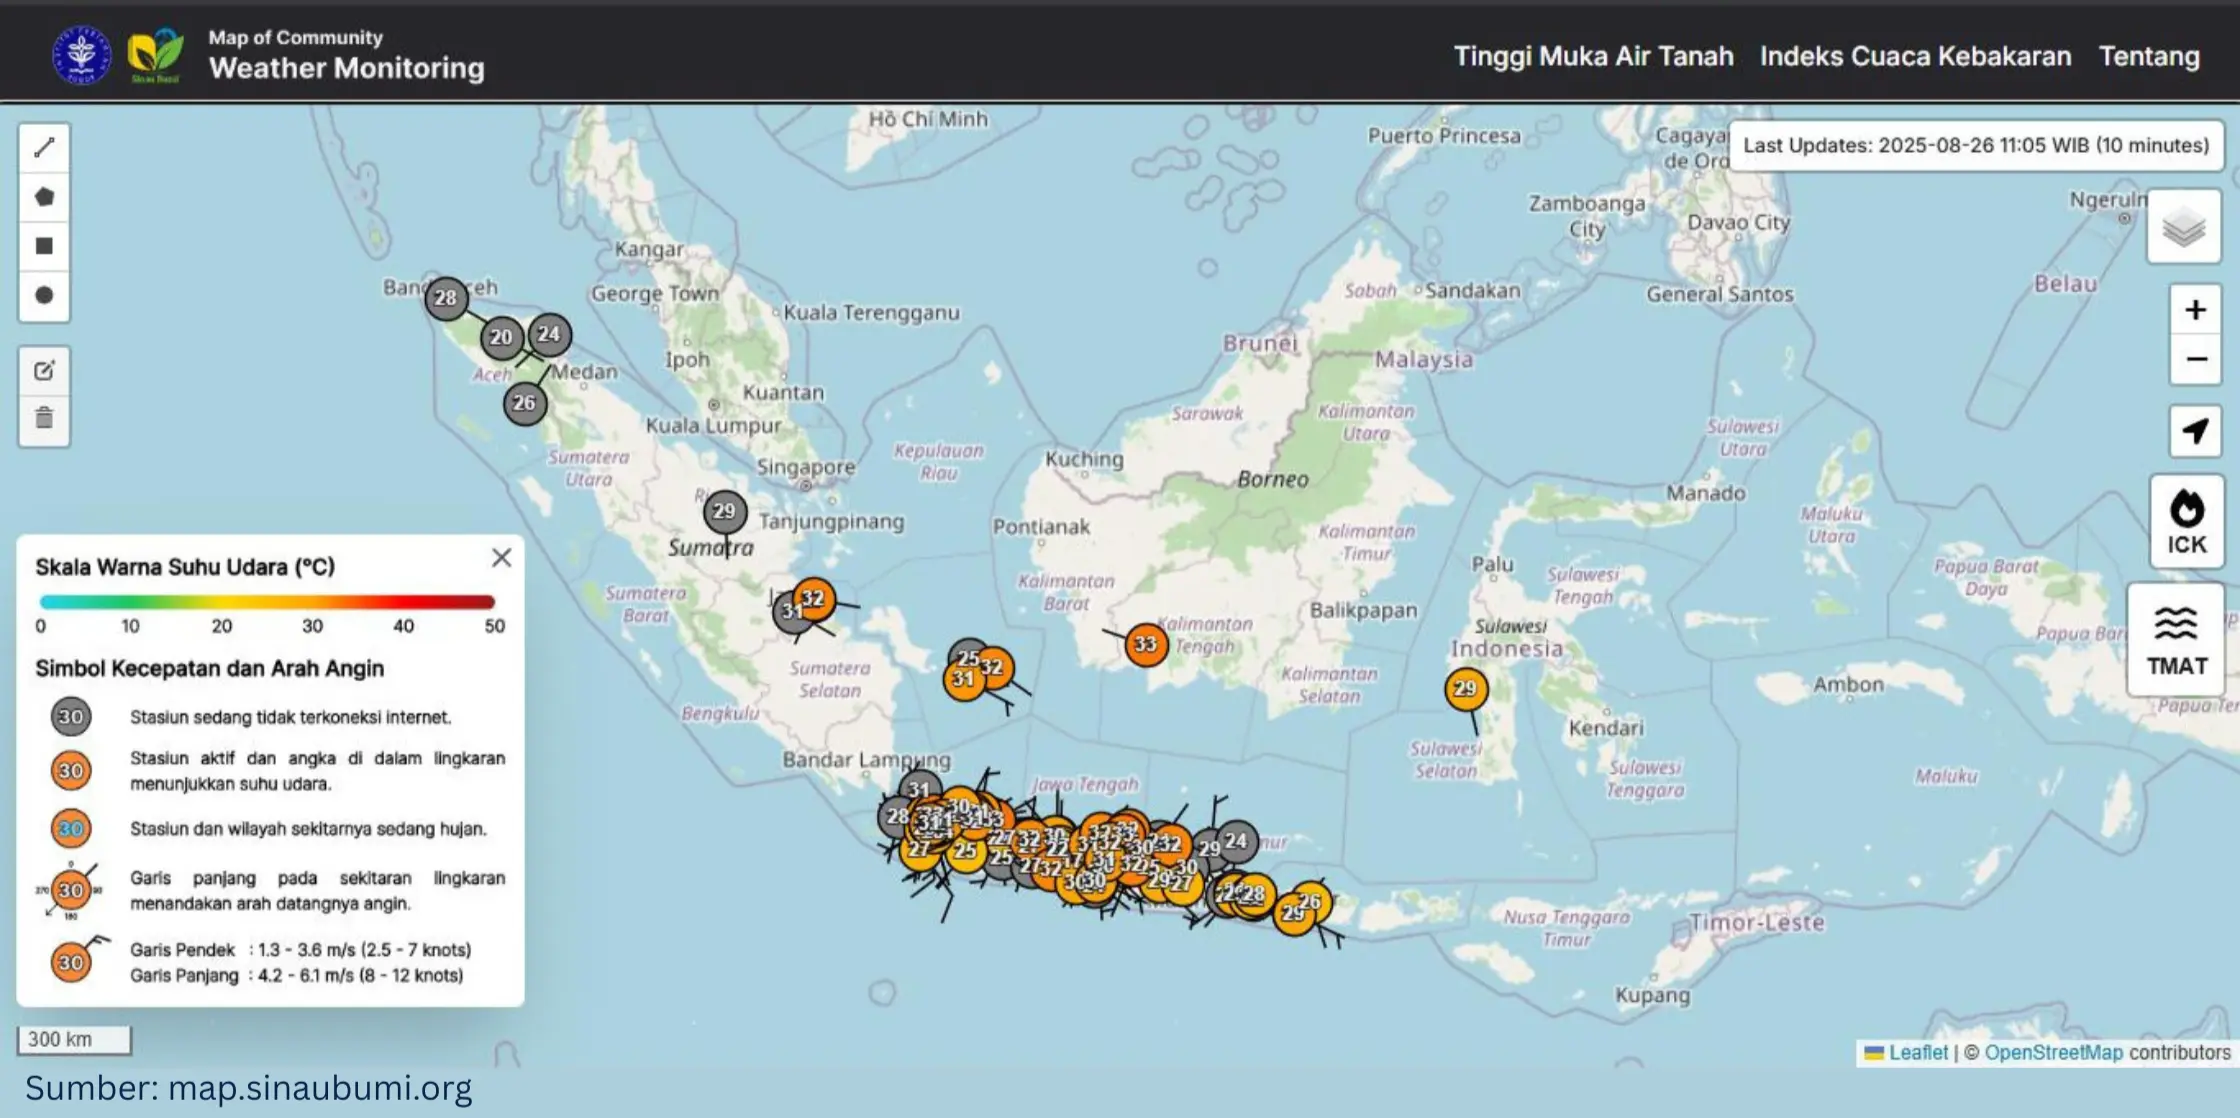Click the rain station legend icon
The width and height of the screenshot is (2240, 1118).
pos(71,829)
